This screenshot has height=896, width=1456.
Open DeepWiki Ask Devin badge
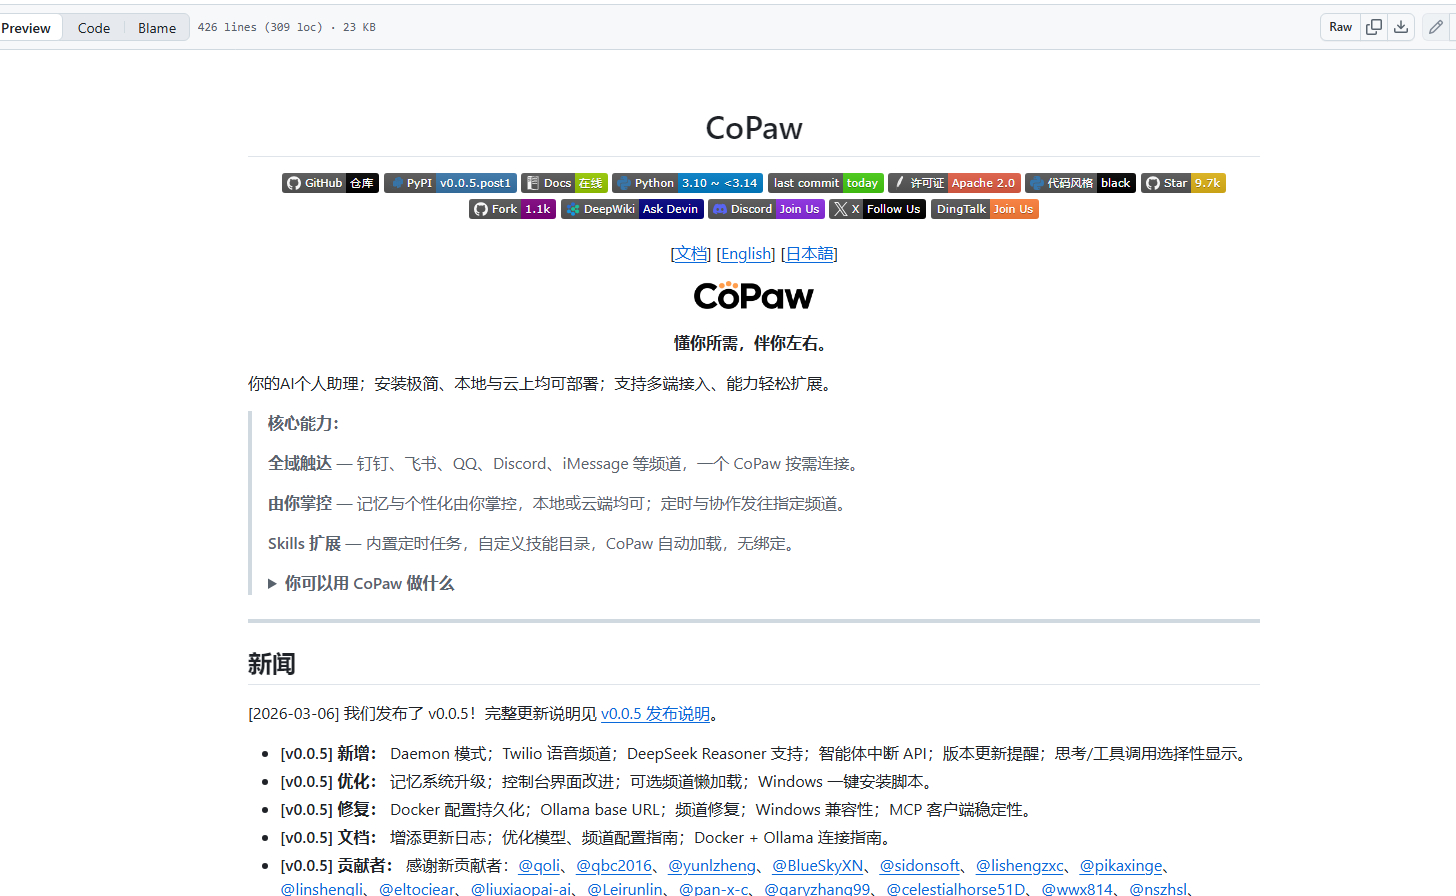632,209
